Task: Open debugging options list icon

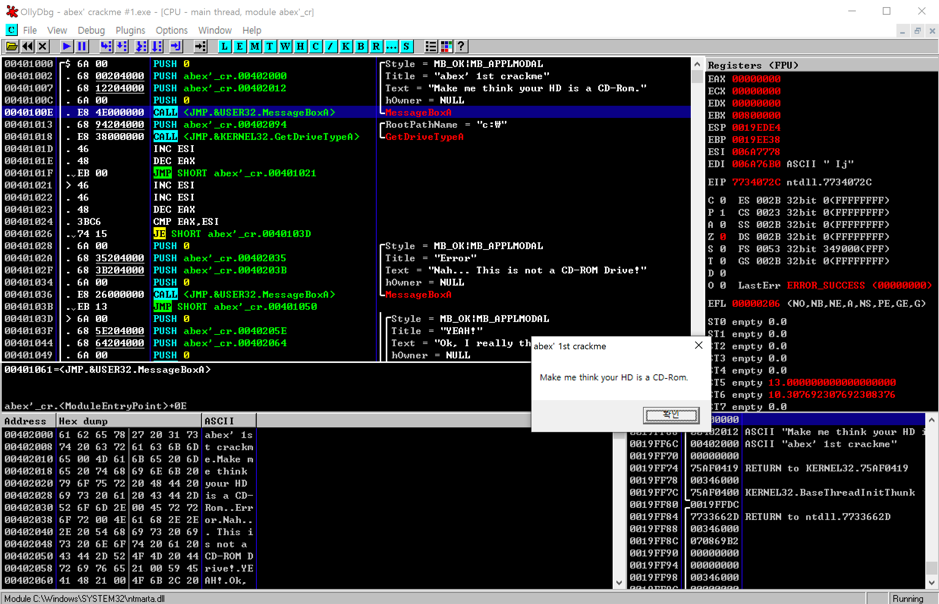Action: pos(431,46)
